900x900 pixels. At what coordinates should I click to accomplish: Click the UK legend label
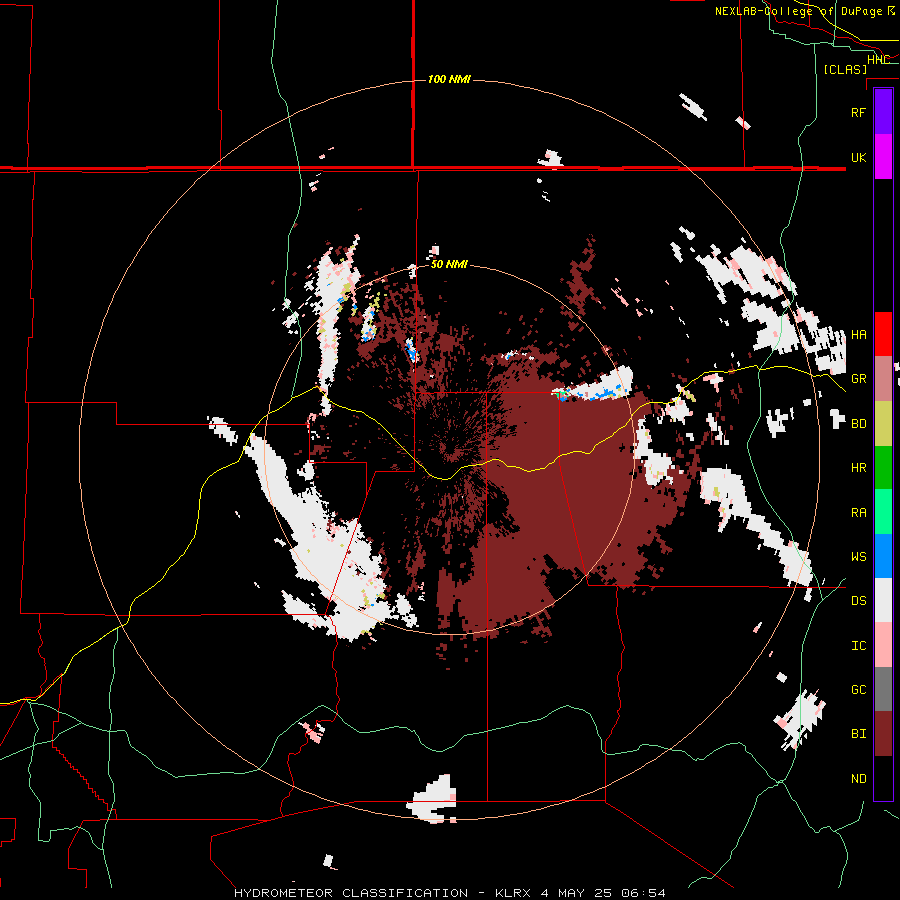(858, 157)
